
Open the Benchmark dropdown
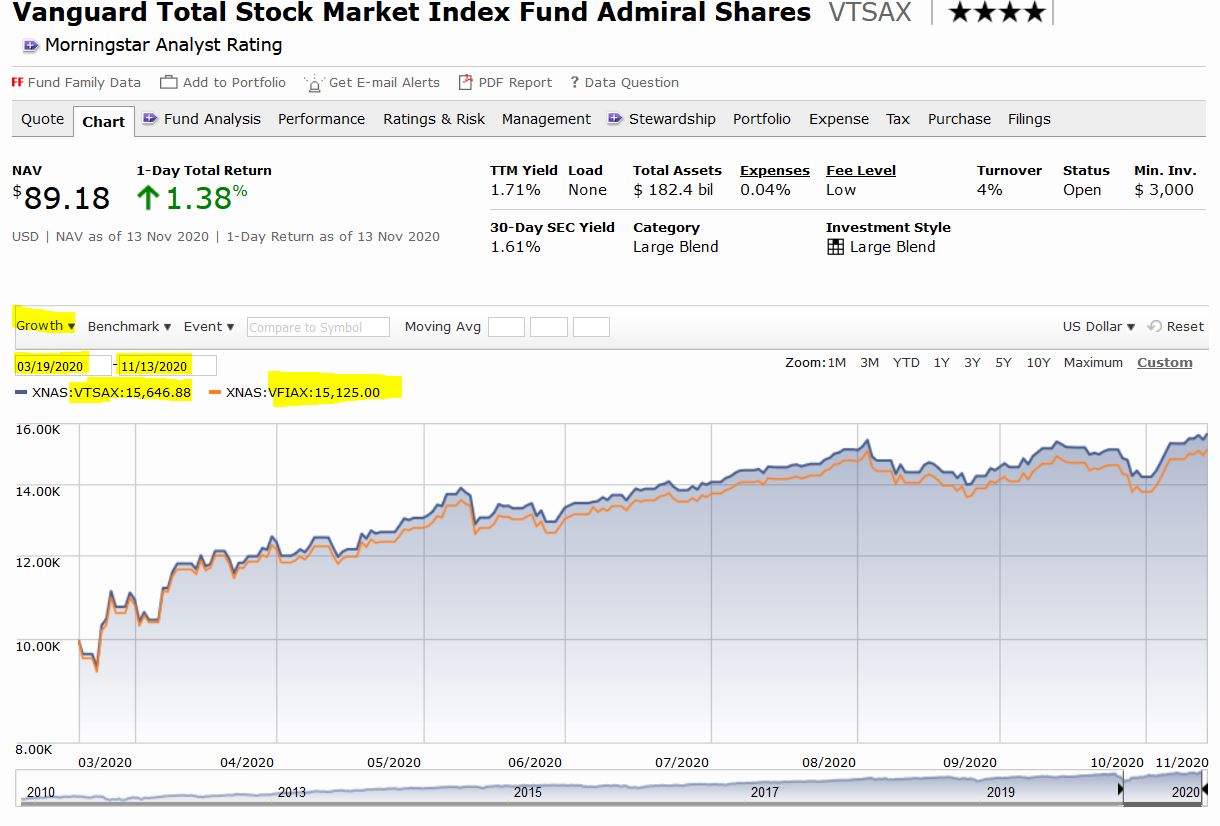(x=129, y=326)
